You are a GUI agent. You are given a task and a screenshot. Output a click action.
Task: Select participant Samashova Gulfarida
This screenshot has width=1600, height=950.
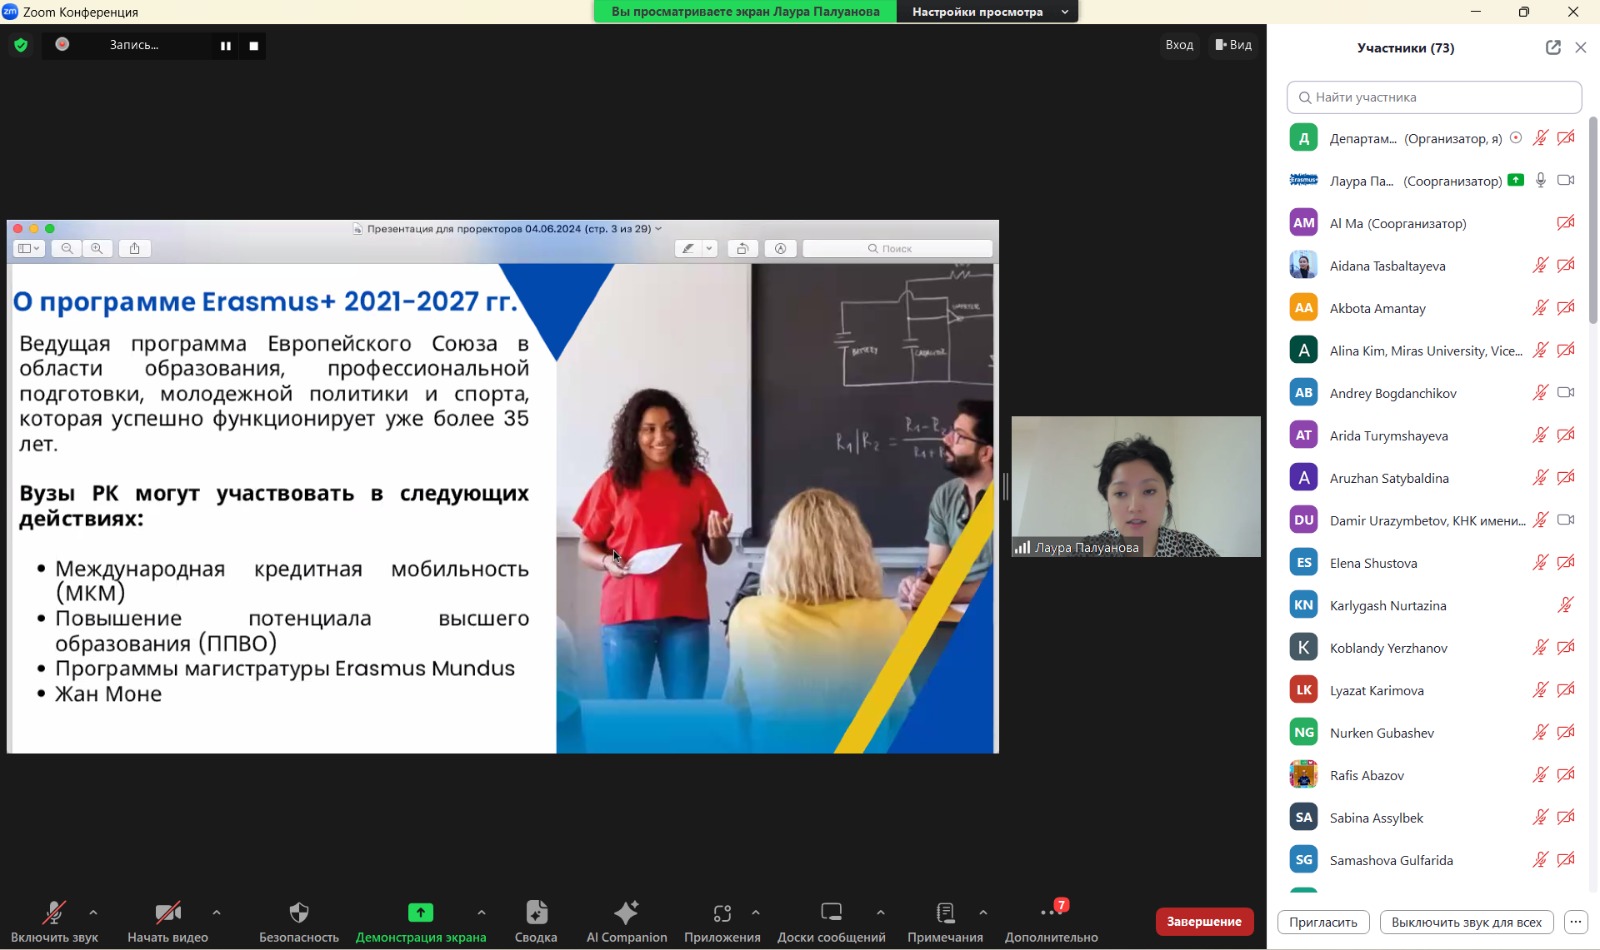click(1432, 860)
